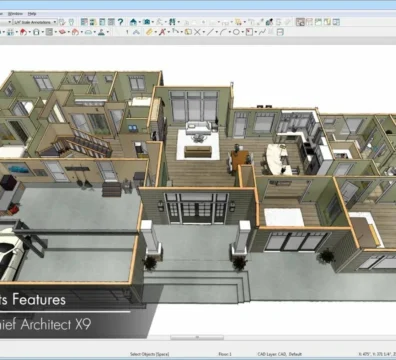Image resolution: width=396 pixels, height=360 pixels.
Task: Open the Window menu
Action: pyautogui.click(x=15, y=14)
